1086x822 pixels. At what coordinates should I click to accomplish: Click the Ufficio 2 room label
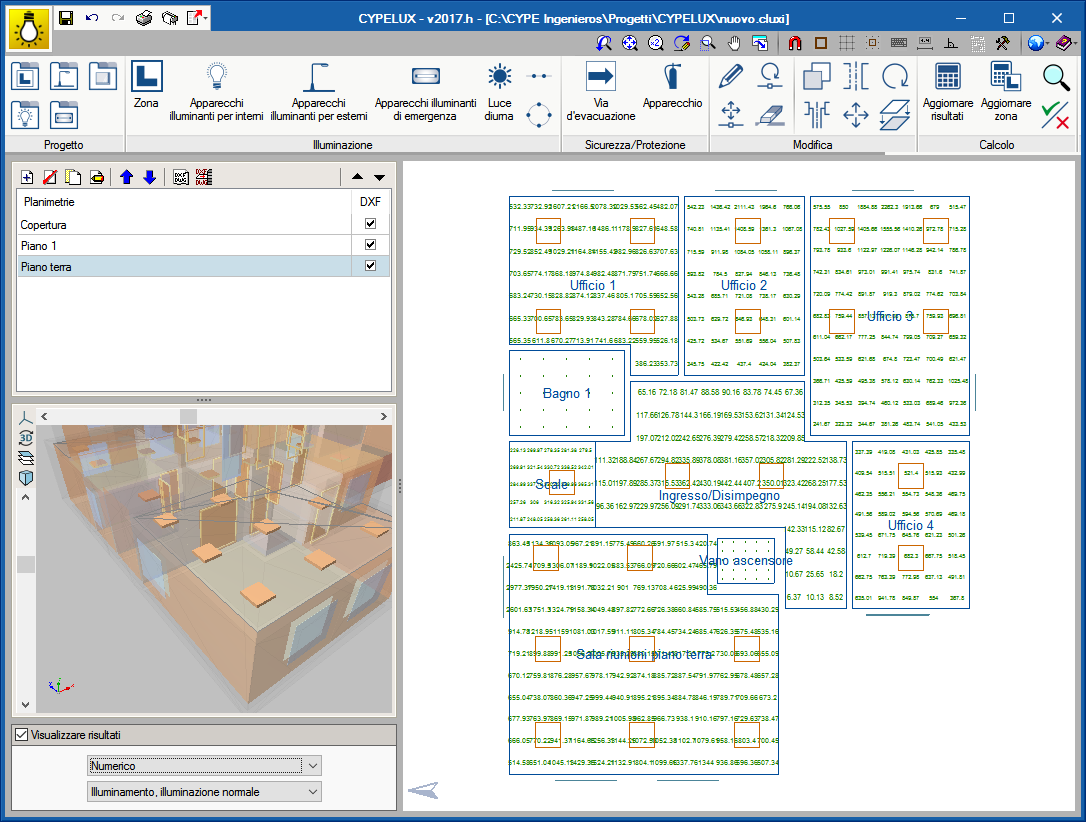pos(744,285)
